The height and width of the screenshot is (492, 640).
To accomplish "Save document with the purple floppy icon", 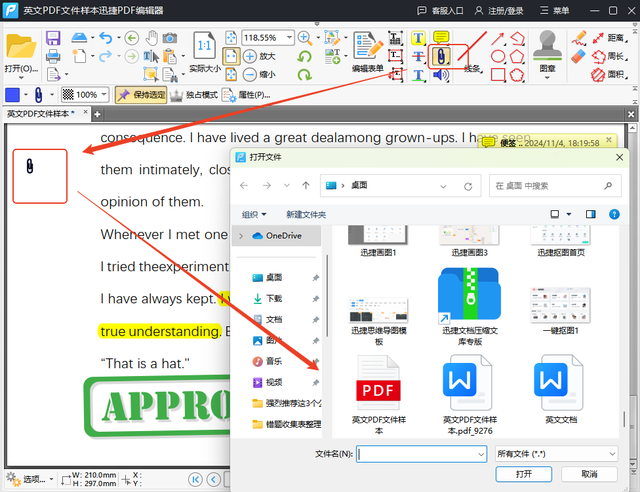I will pyautogui.click(x=53, y=38).
